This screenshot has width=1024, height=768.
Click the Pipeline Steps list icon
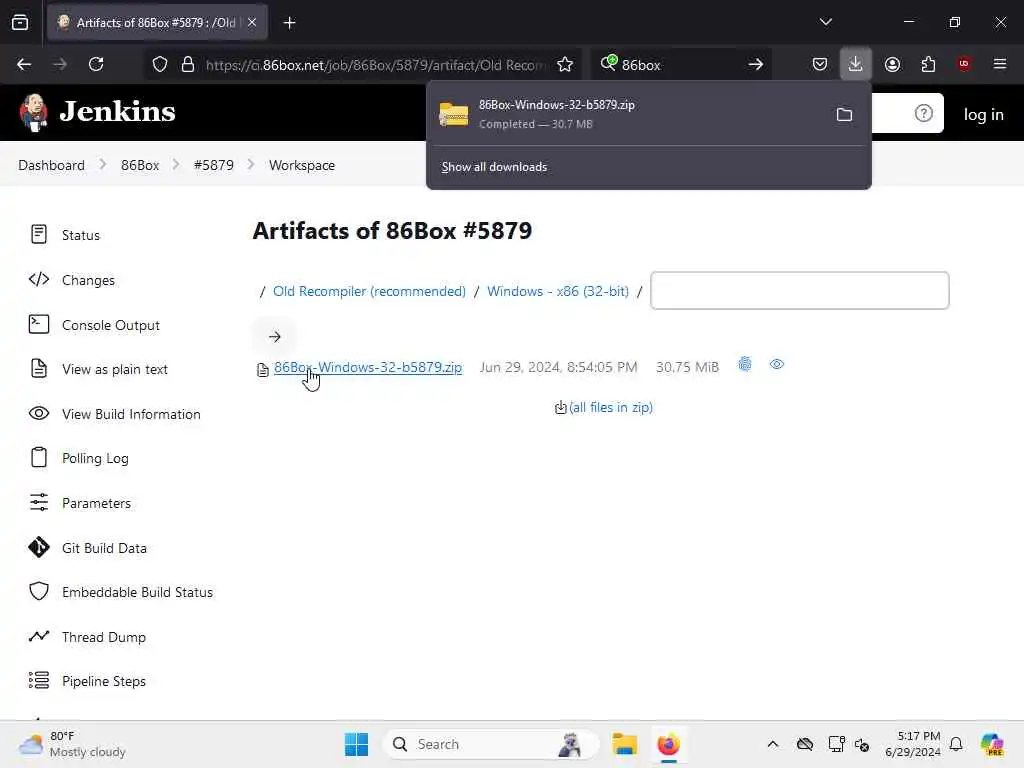(39, 680)
